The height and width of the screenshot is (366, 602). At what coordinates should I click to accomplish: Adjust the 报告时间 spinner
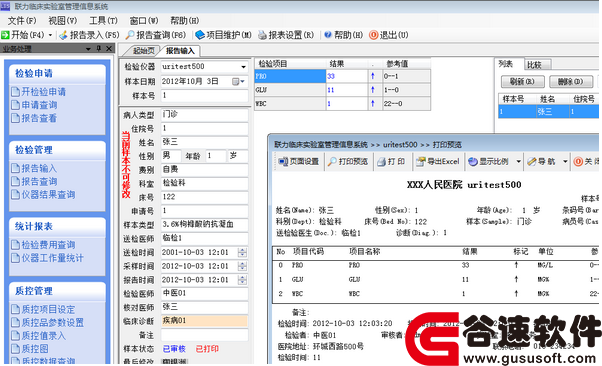click(242, 280)
